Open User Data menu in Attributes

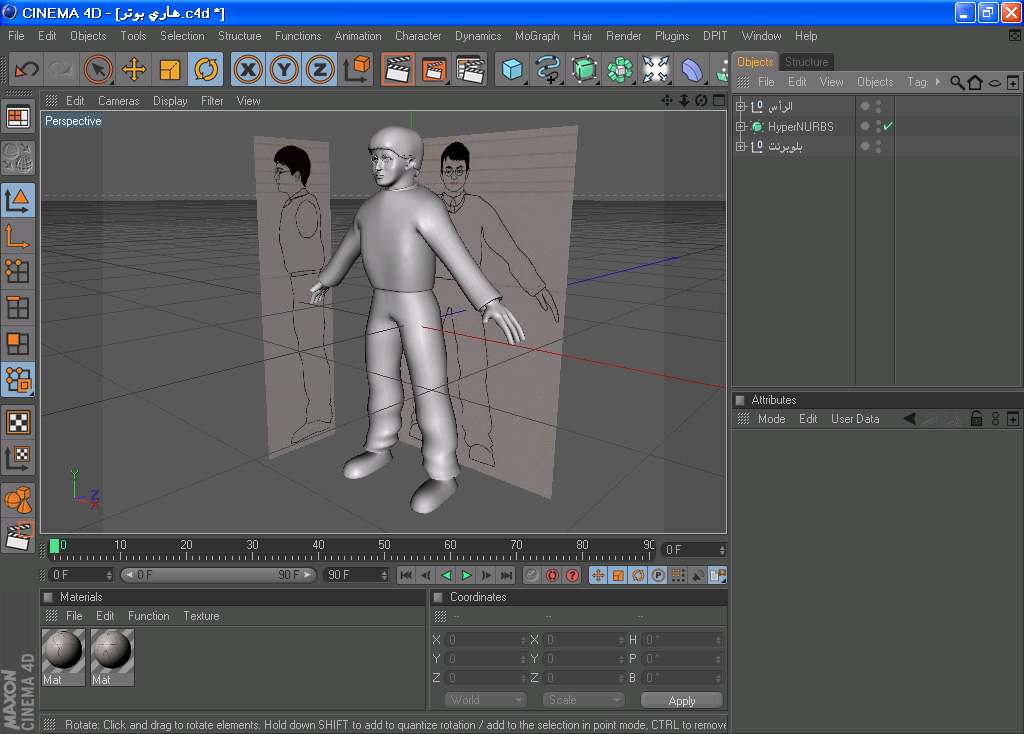pos(855,419)
